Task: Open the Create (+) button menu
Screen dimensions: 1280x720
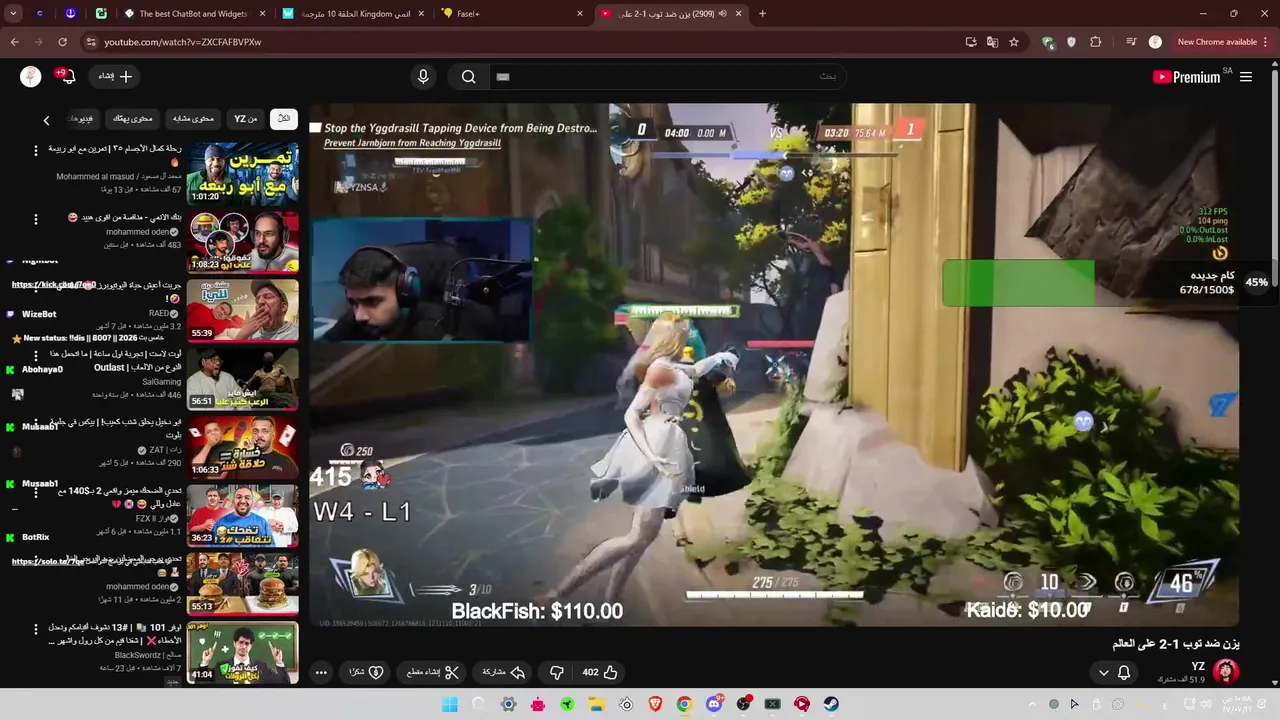Action: (x=115, y=77)
